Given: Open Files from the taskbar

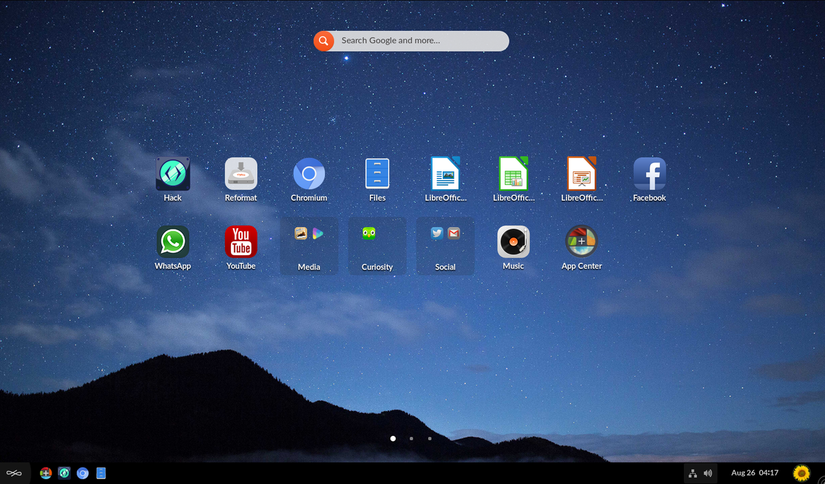Looking at the screenshot, I should [101, 473].
